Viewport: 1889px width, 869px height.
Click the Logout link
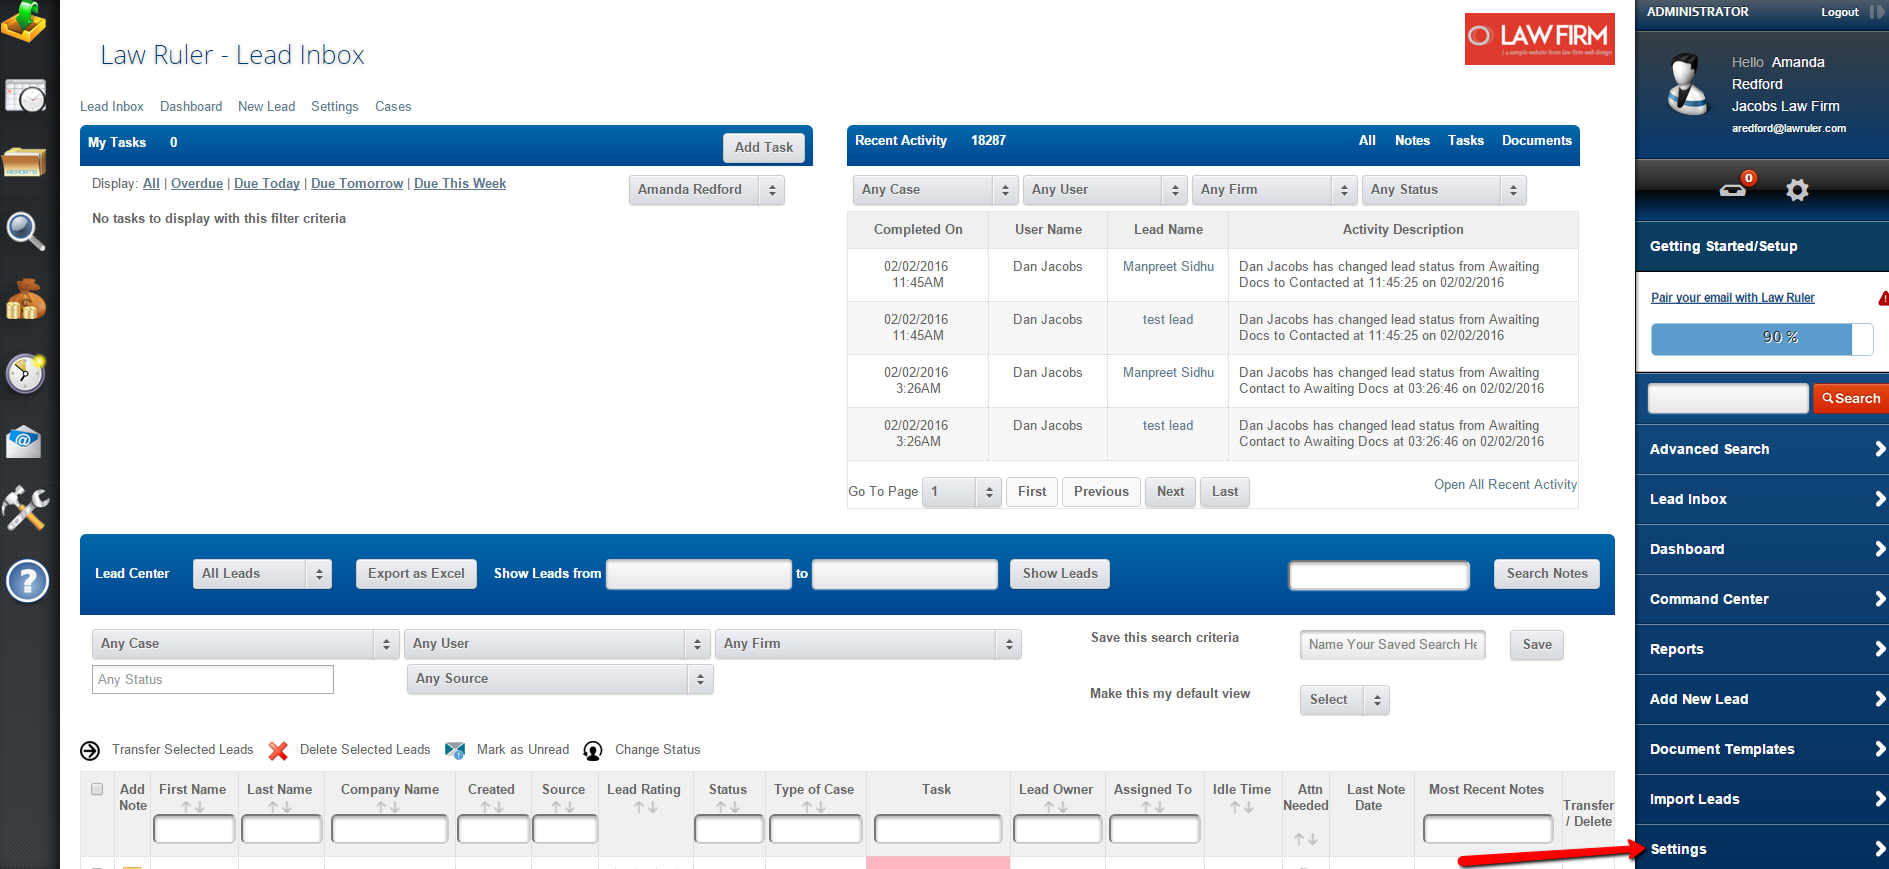click(x=1839, y=12)
